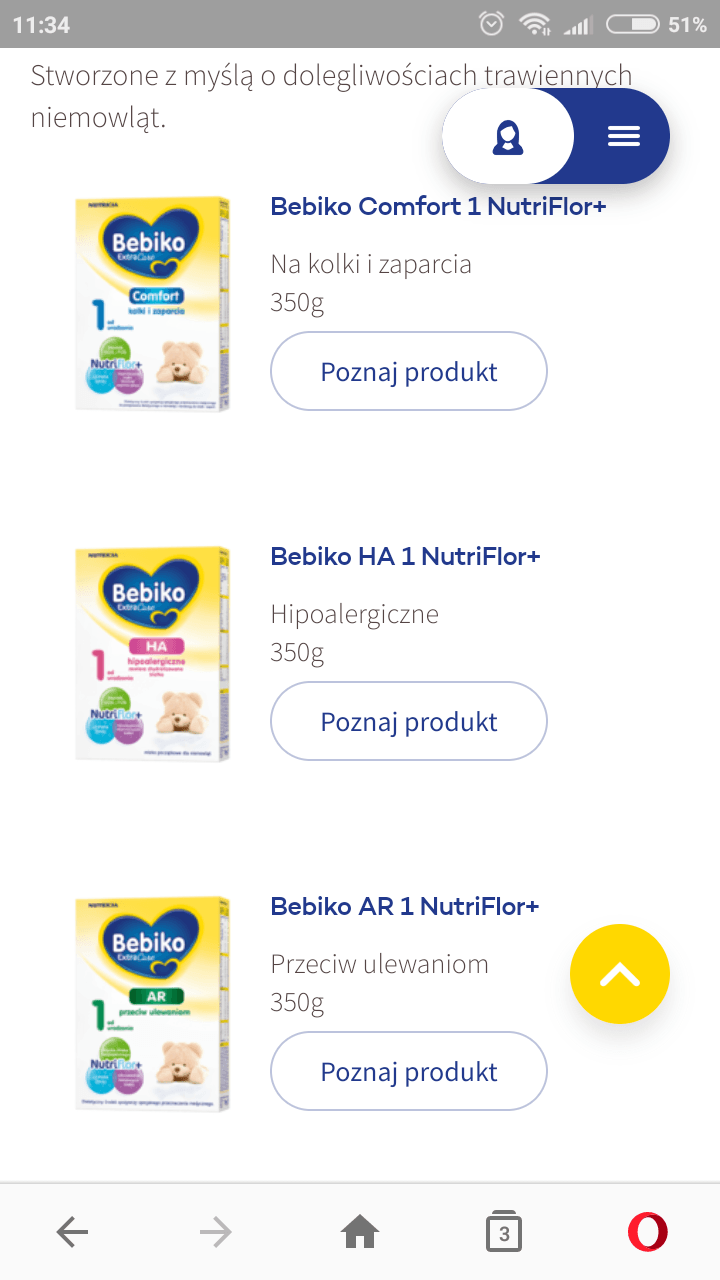Go back with browser back arrow
This screenshot has width=720, height=1280.
coord(72,1233)
